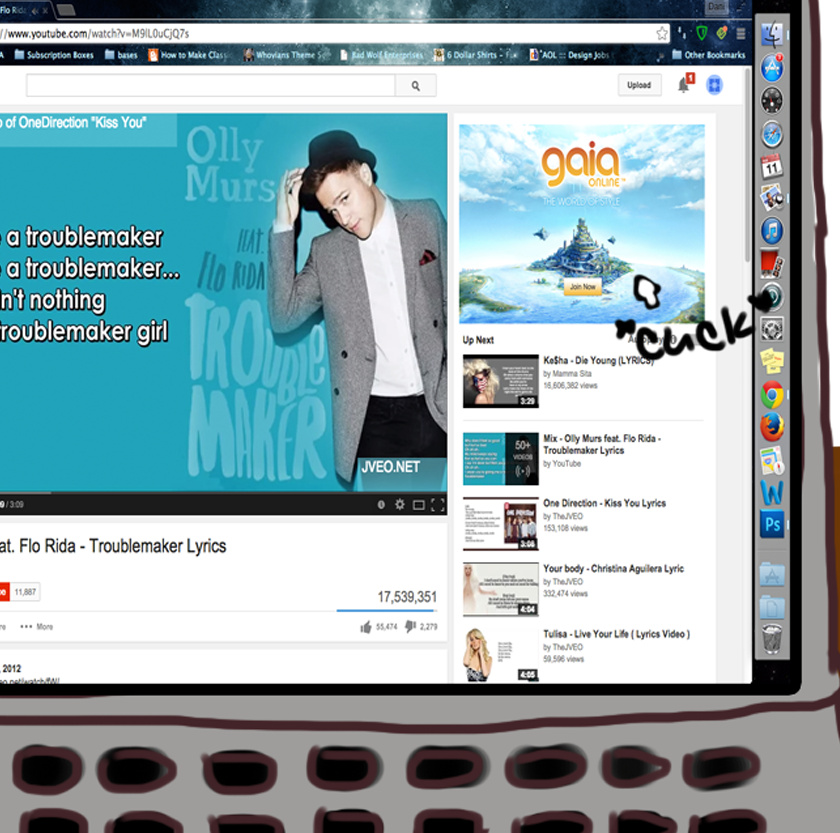The width and height of the screenshot is (840, 833).
Task: Click the thumbs up like icon
Action: (x=366, y=627)
